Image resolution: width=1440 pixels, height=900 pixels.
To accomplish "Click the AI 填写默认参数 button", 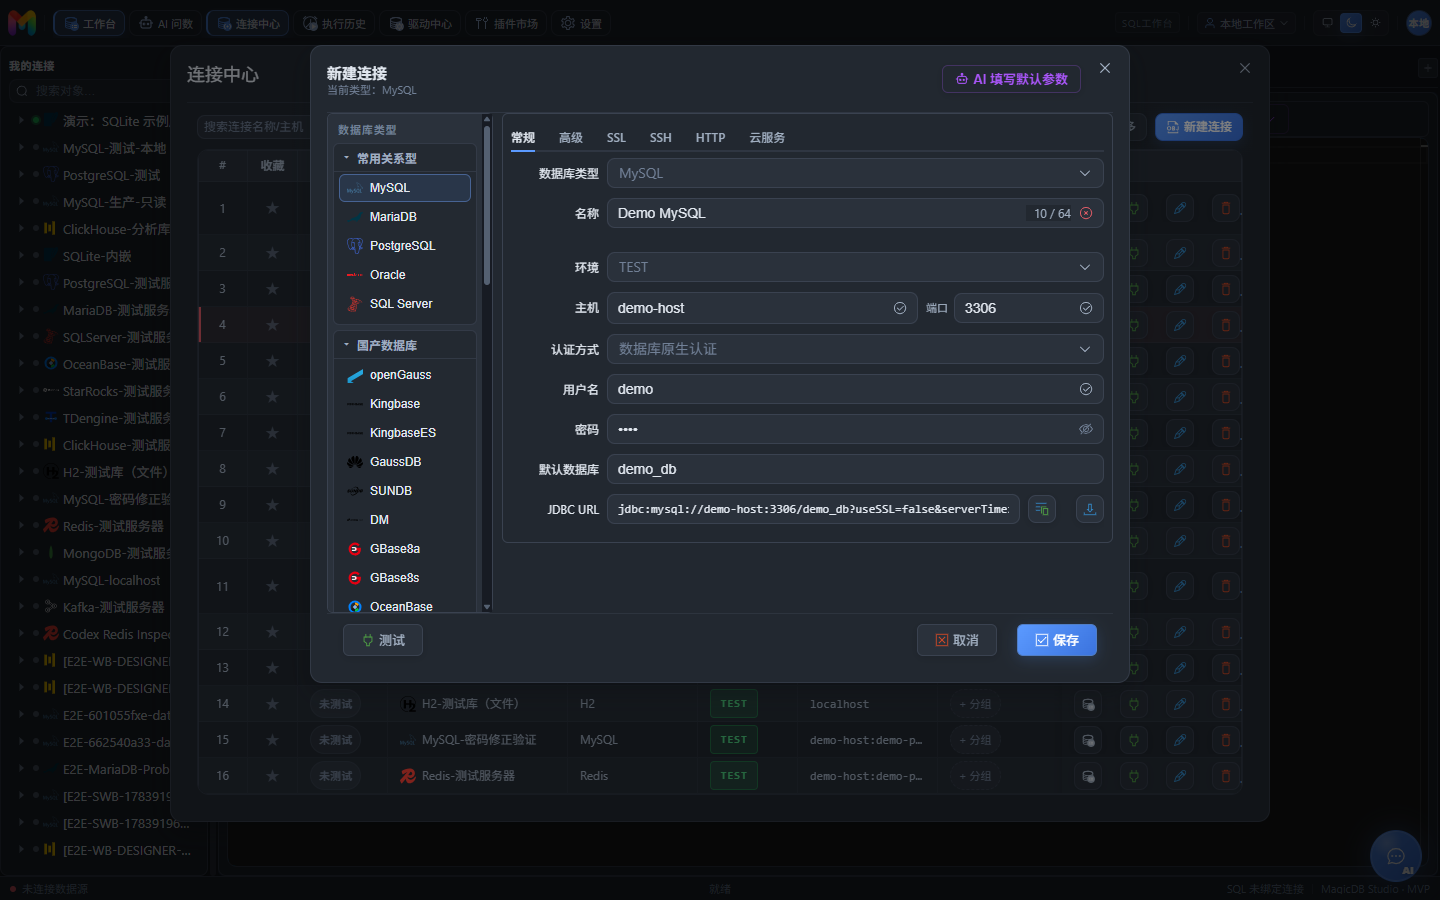I will pyautogui.click(x=1011, y=79).
